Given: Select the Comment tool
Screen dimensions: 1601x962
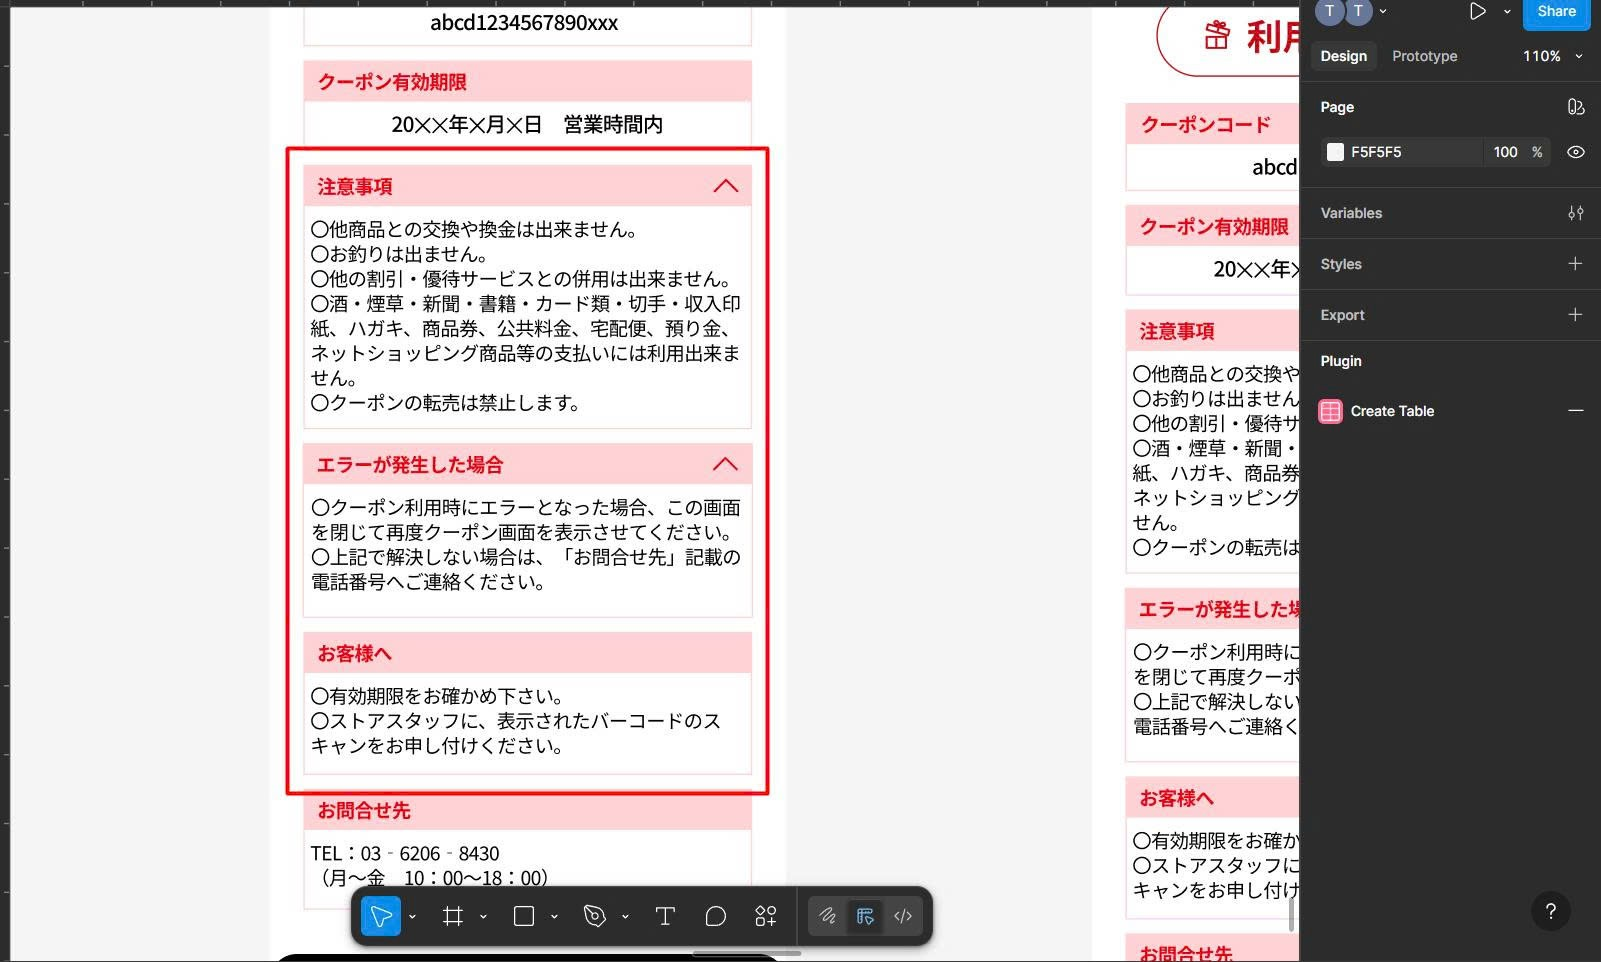Looking at the screenshot, I should (715, 916).
